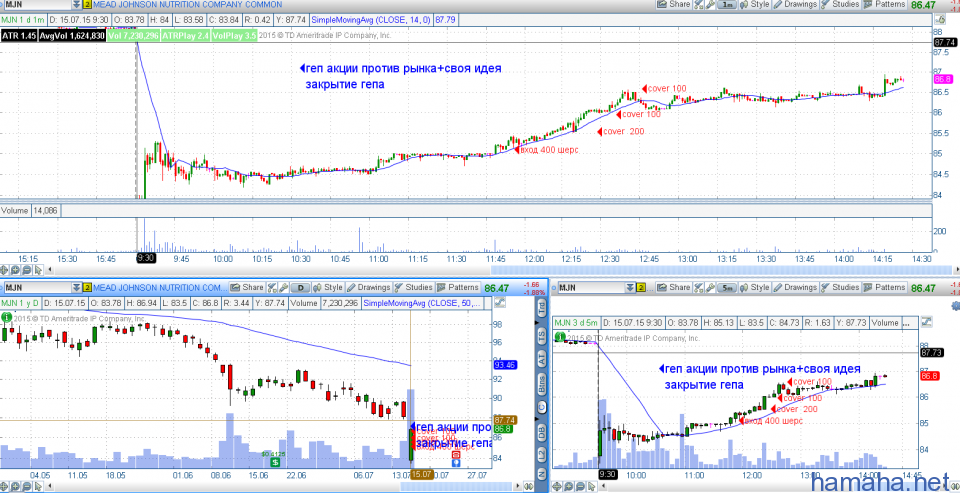Open the Patterns menu on the 5m chart
Image resolution: width=960 pixels, height=493 pixels.
pos(885,287)
